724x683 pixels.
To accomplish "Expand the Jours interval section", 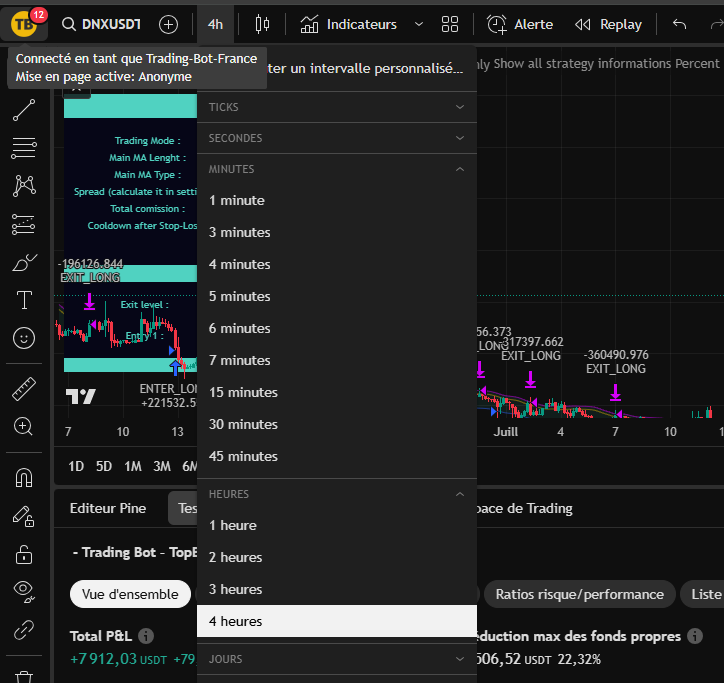I will [460, 659].
